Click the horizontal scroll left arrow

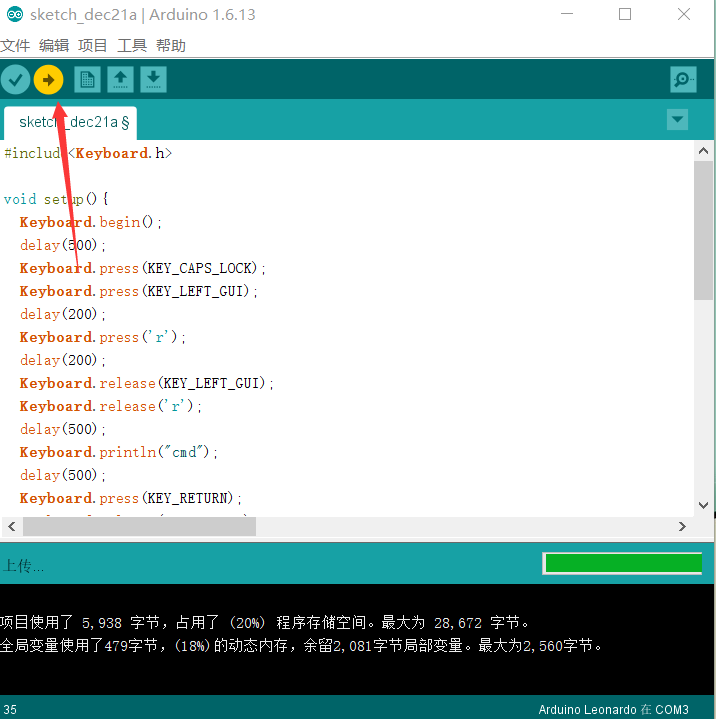(12, 526)
